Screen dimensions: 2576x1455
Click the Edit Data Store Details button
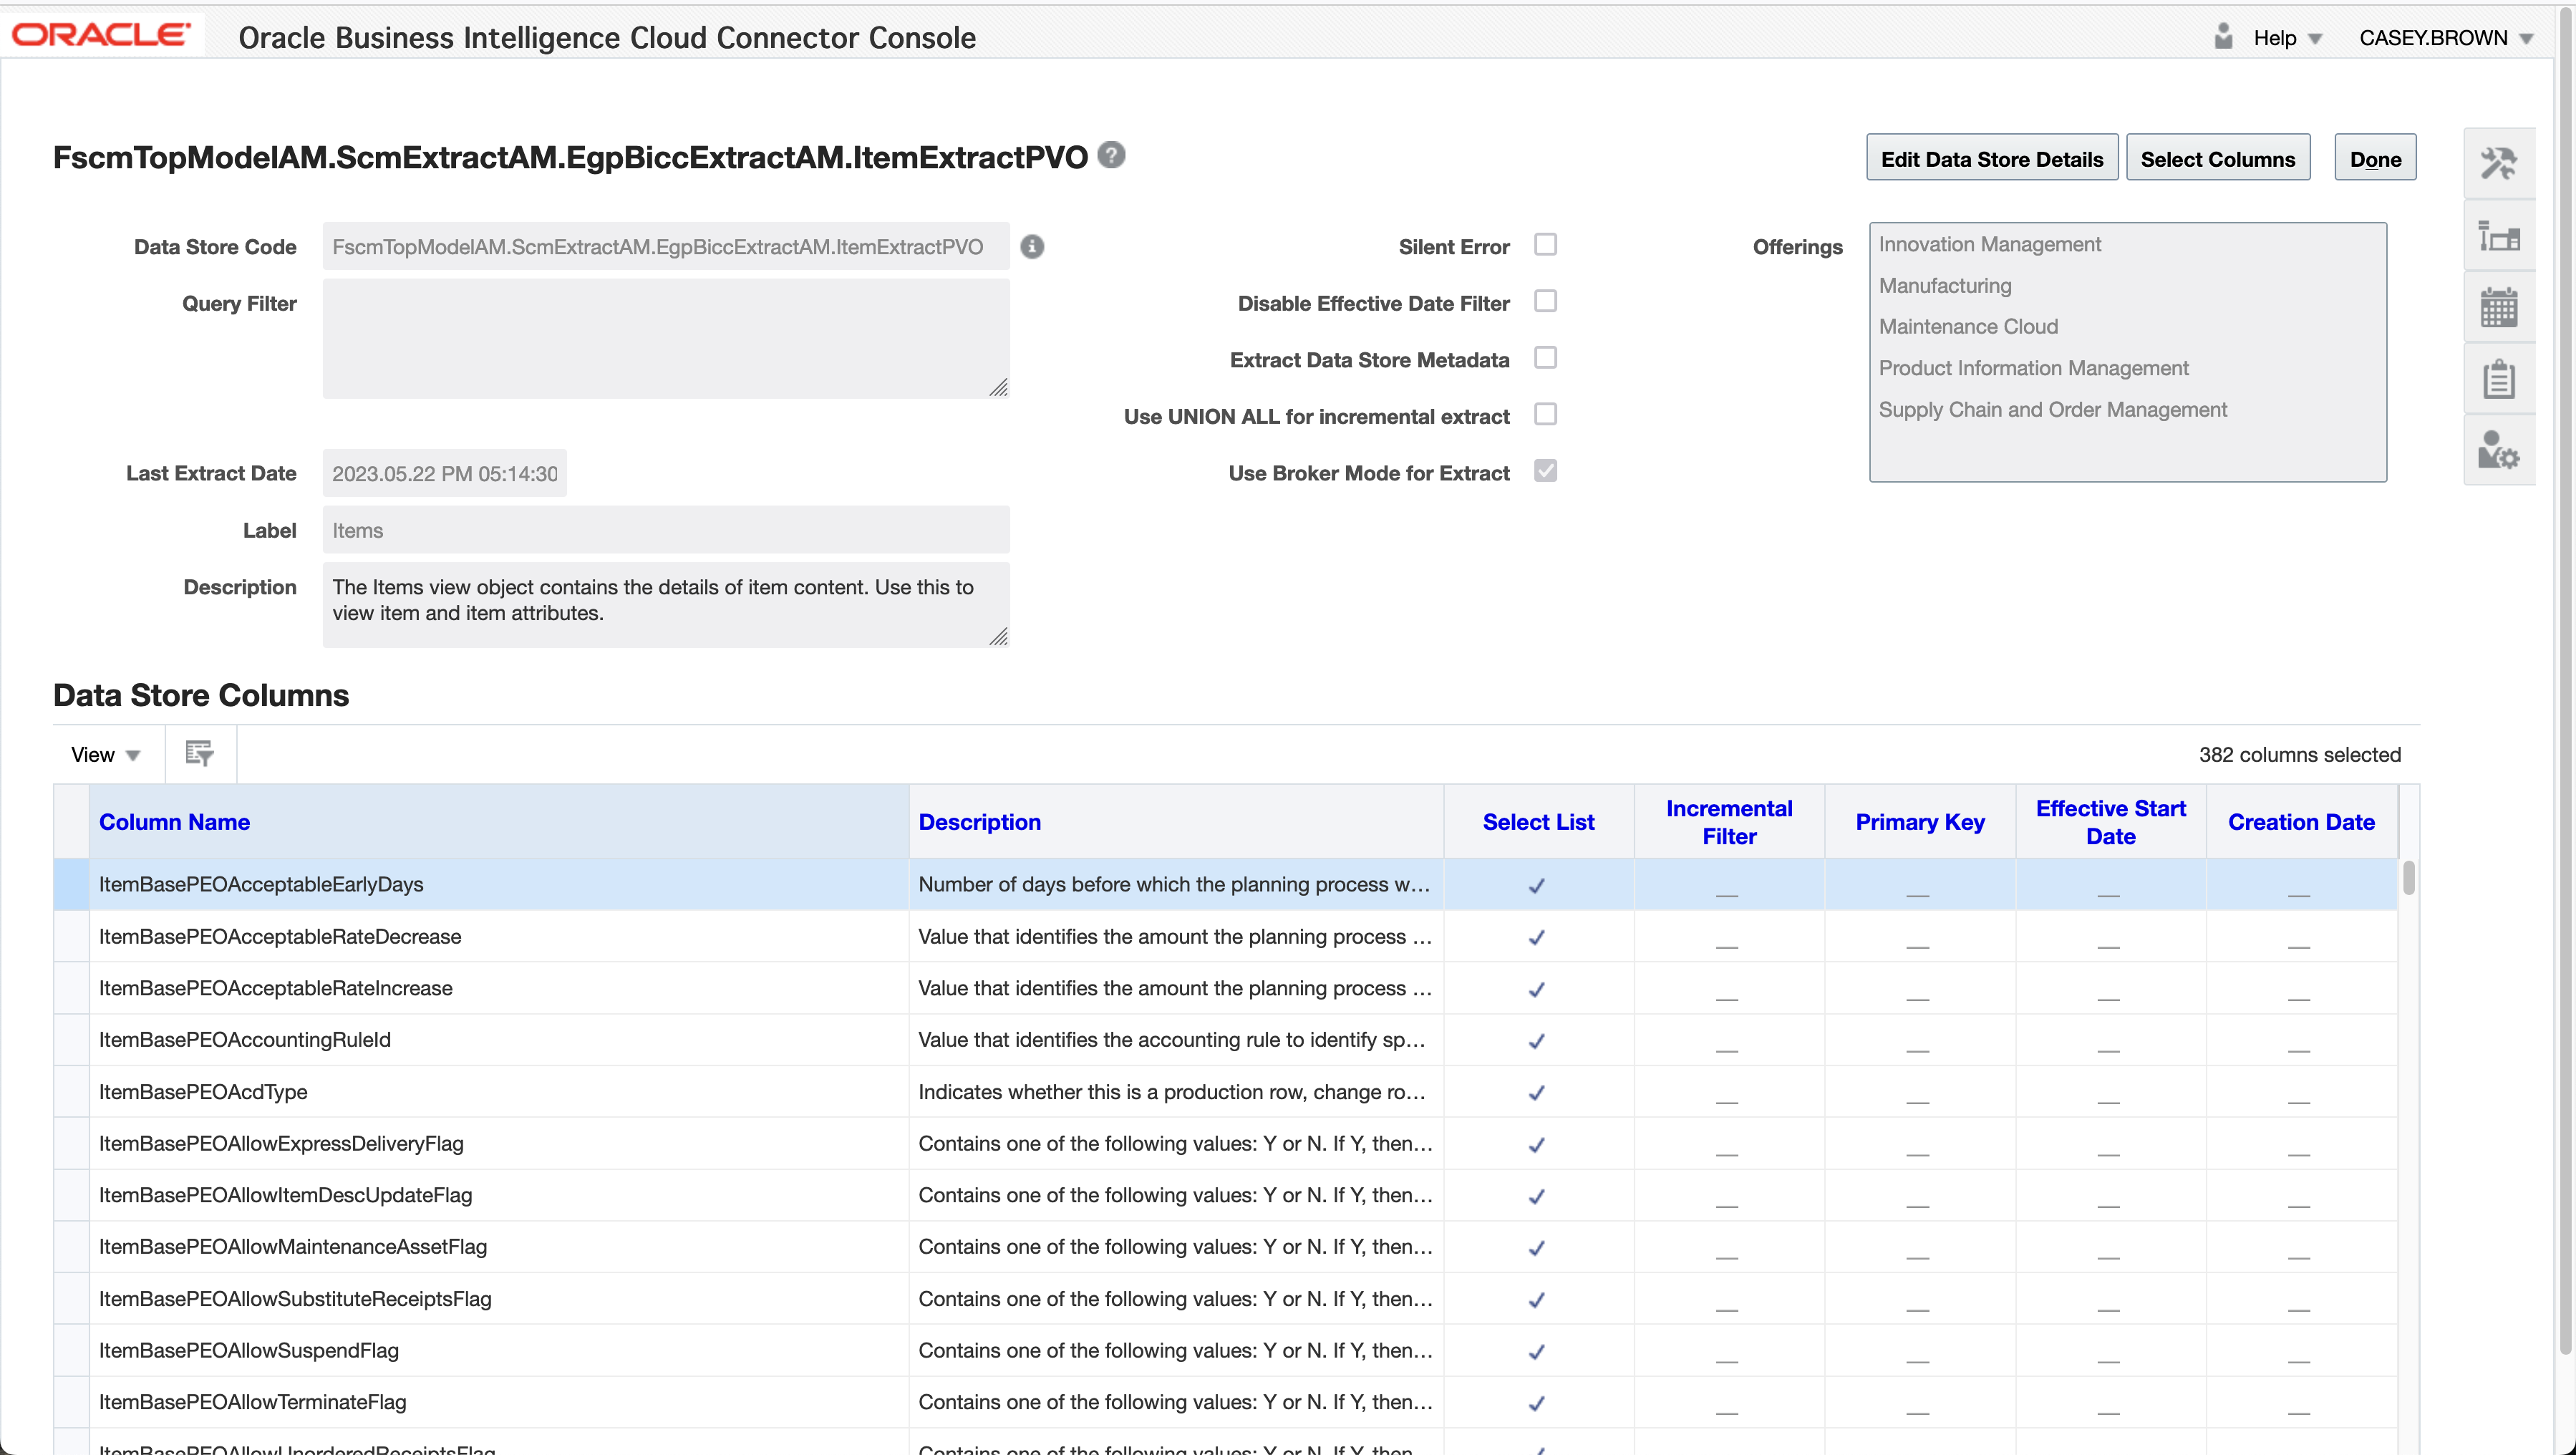click(1991, 159)
